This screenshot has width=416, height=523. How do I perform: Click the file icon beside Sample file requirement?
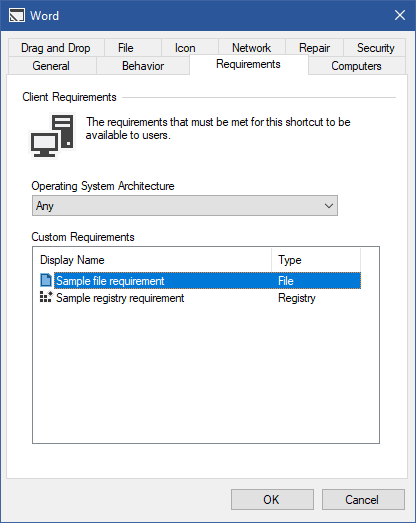[x=46, y=280]
